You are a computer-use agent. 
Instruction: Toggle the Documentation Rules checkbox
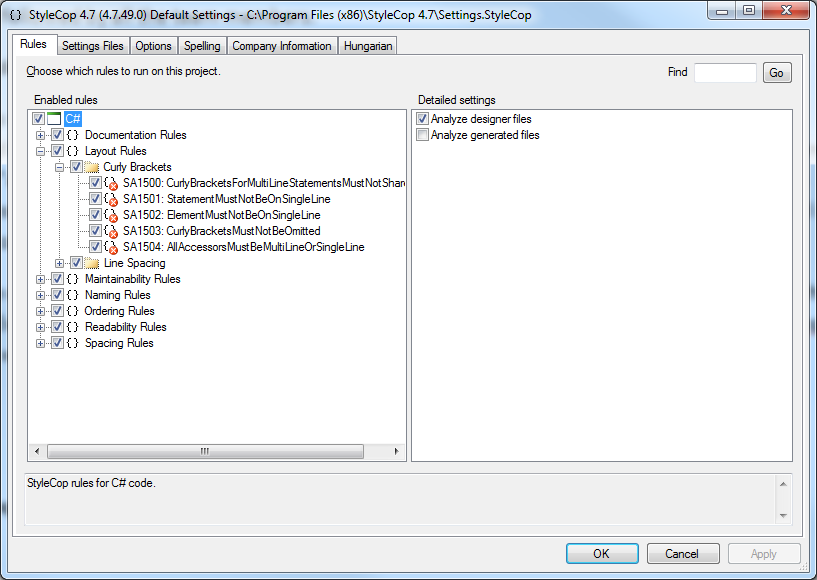pos(57,135)
